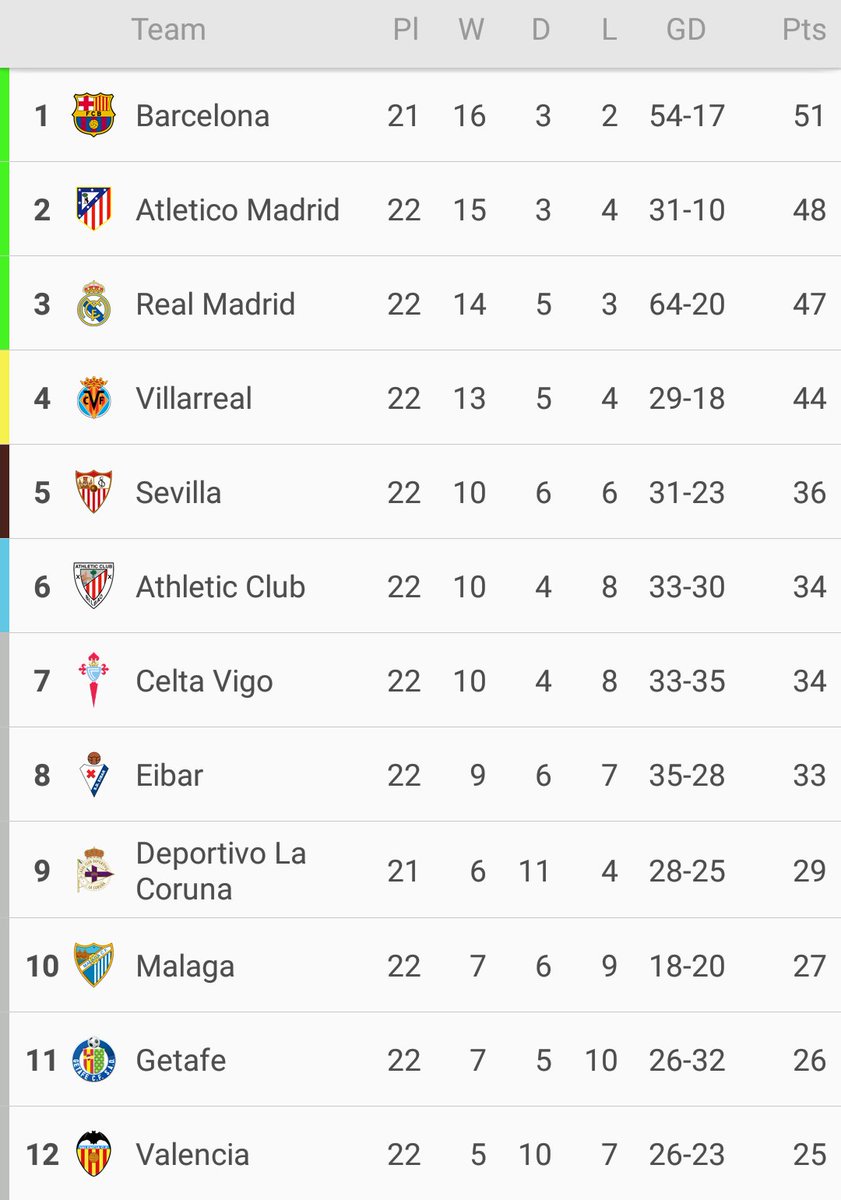The width and height of the screenshot is (841, 1200).
Task: Click the yellow qualification marker beside Villarreal
Action: coord(4,398)
